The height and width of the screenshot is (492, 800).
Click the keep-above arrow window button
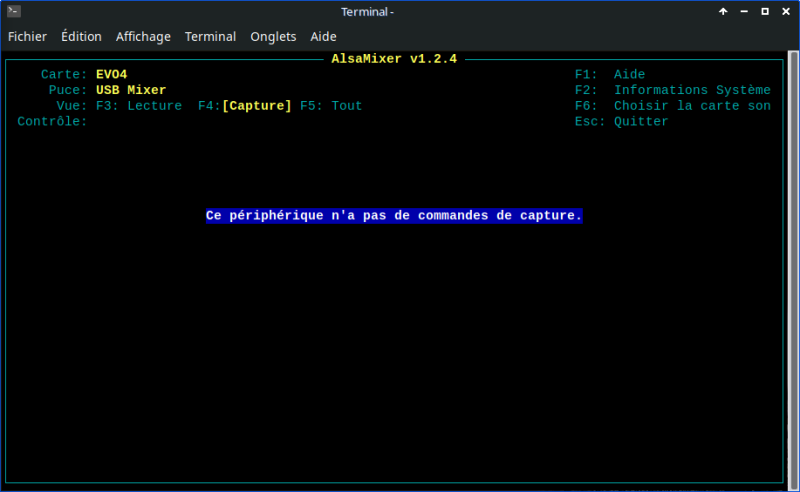723,11
